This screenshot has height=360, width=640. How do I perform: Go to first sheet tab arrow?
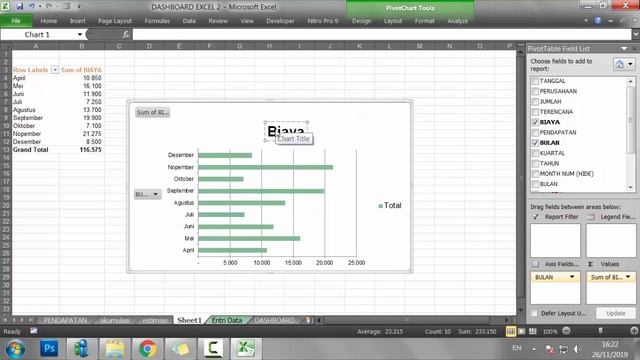pos(6,320)
